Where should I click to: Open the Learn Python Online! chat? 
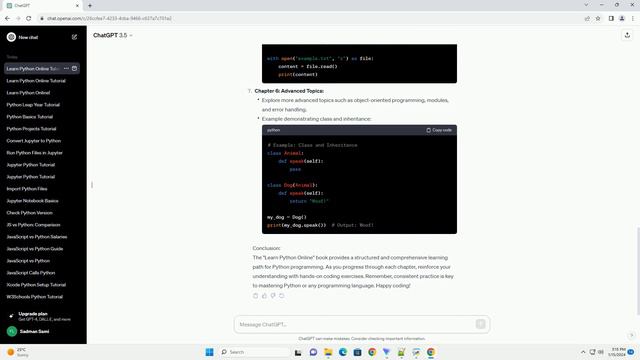tap(28, 93)
